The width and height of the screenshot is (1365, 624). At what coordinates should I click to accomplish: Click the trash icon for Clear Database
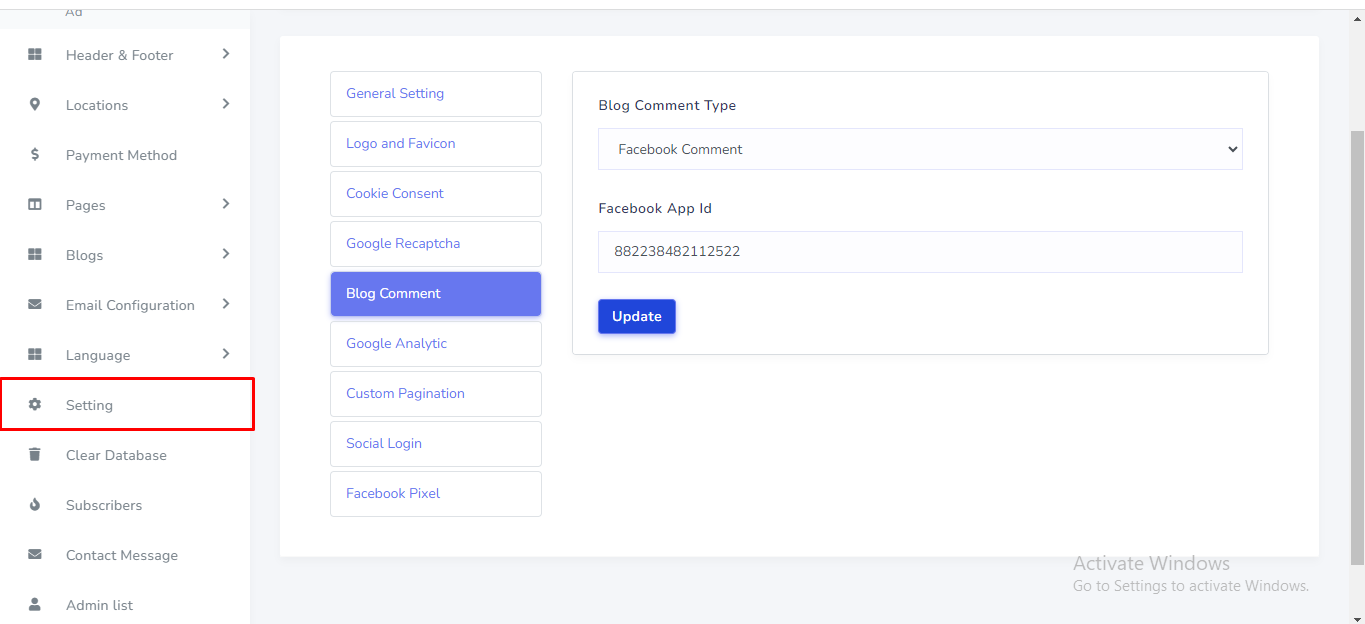pos(35,455)
